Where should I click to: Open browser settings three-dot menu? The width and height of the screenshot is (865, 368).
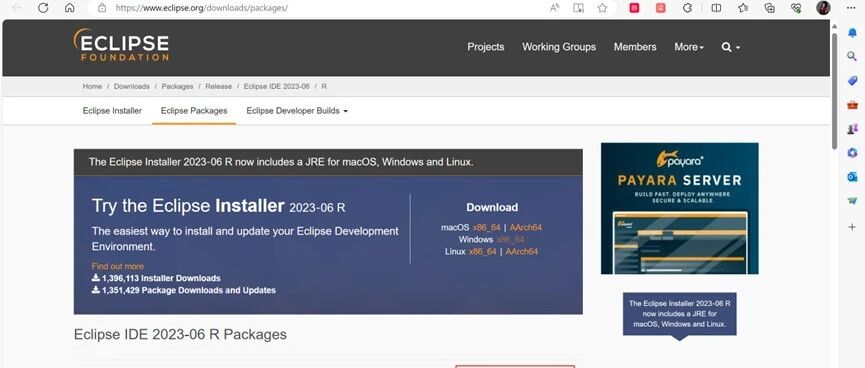coord(852,8)
